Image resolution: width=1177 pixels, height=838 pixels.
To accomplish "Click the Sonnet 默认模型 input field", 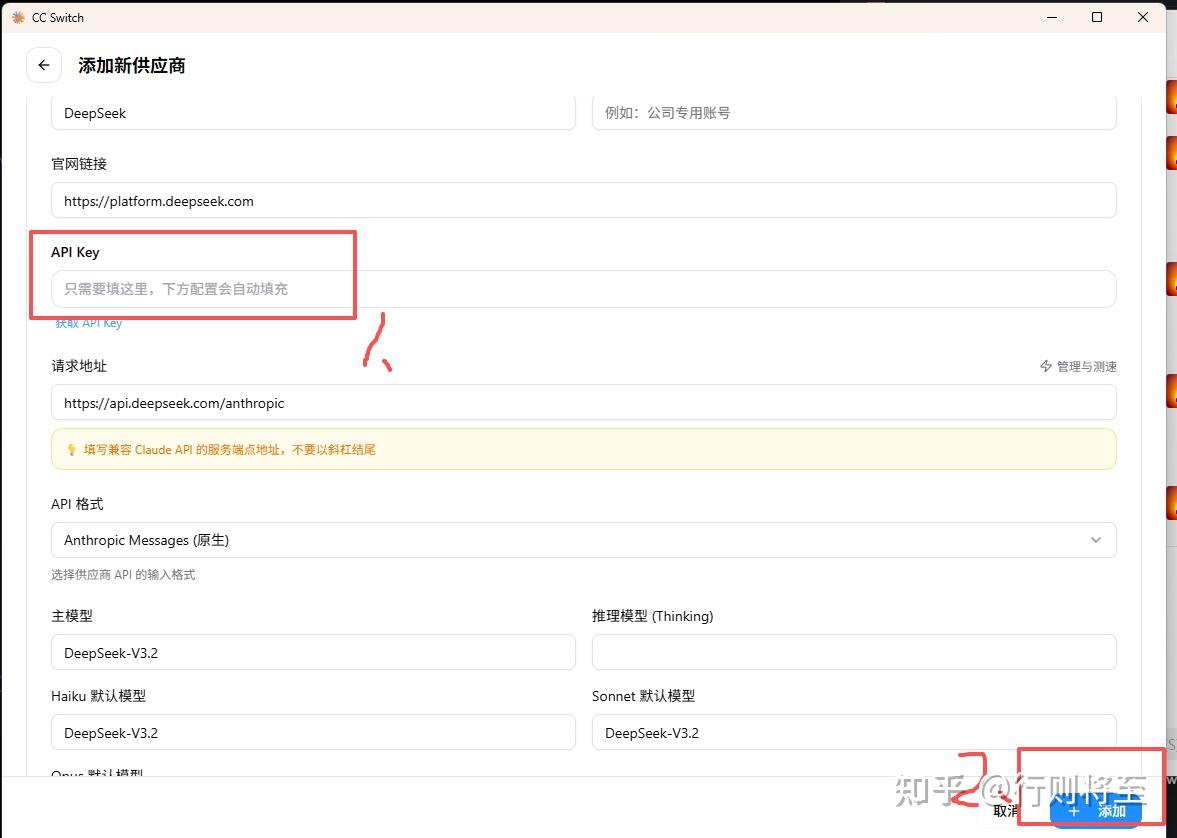I will pyautogui.click(x=854, y=732).
